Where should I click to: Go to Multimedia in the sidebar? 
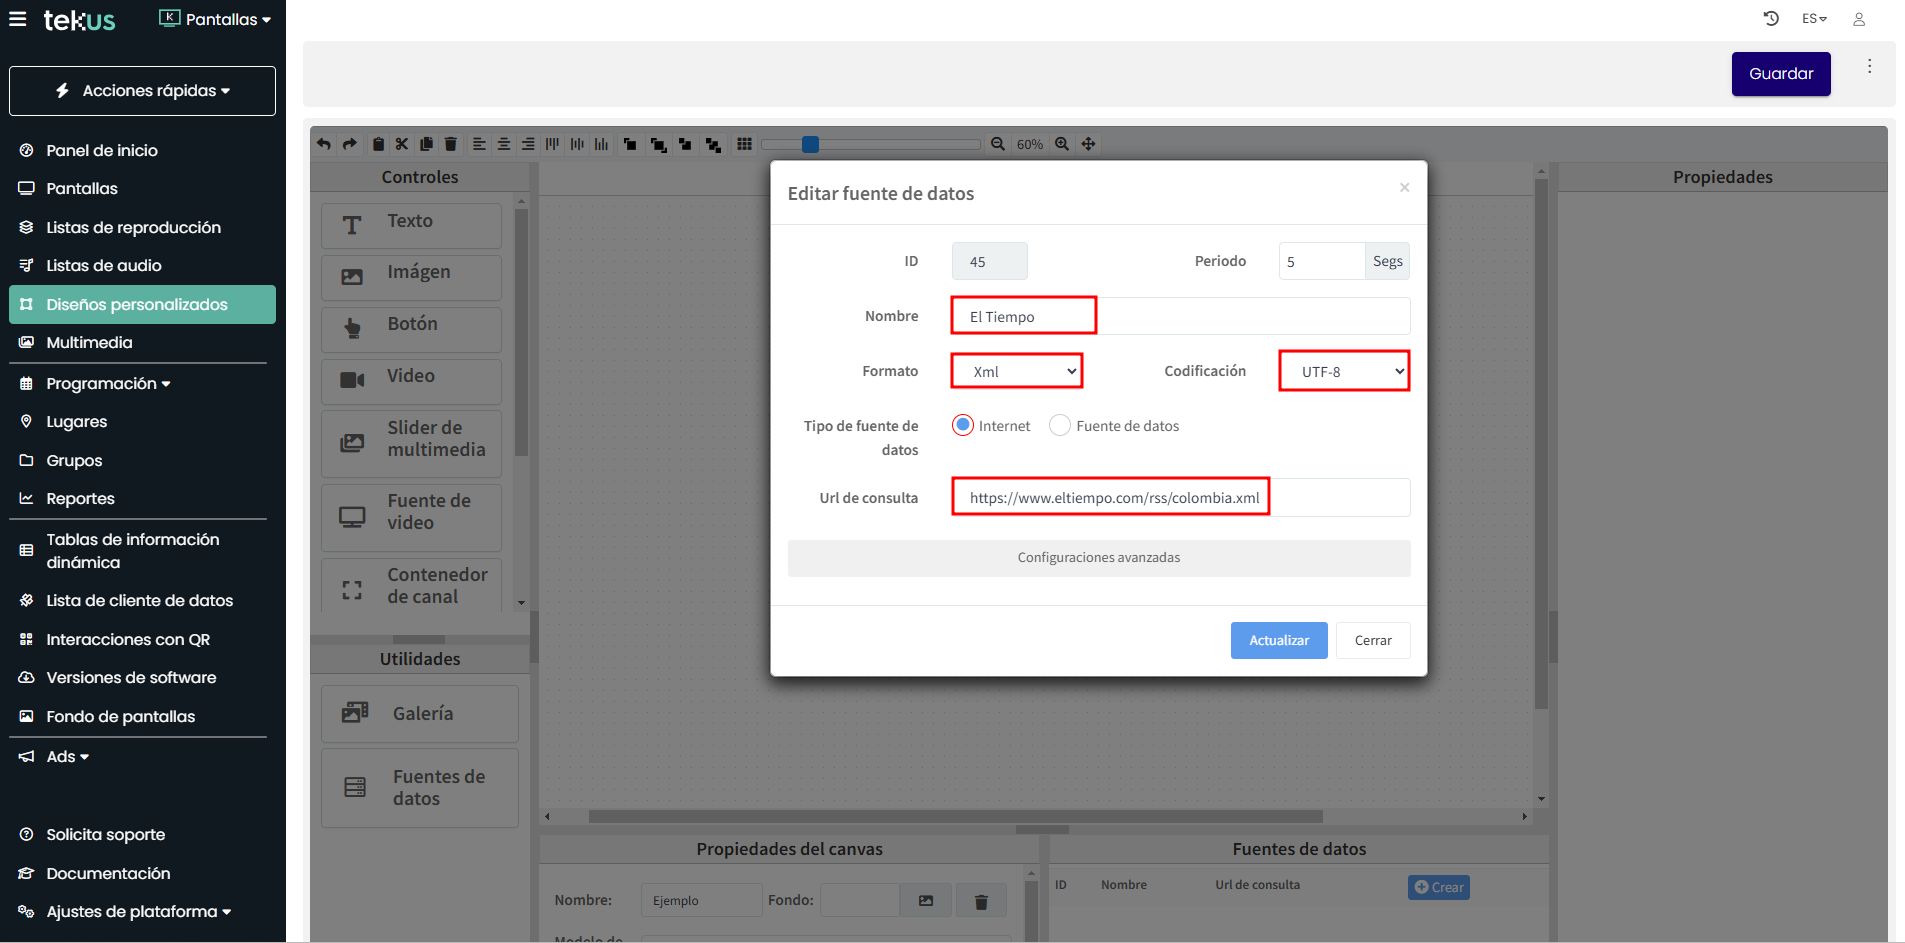click(89, 342)
